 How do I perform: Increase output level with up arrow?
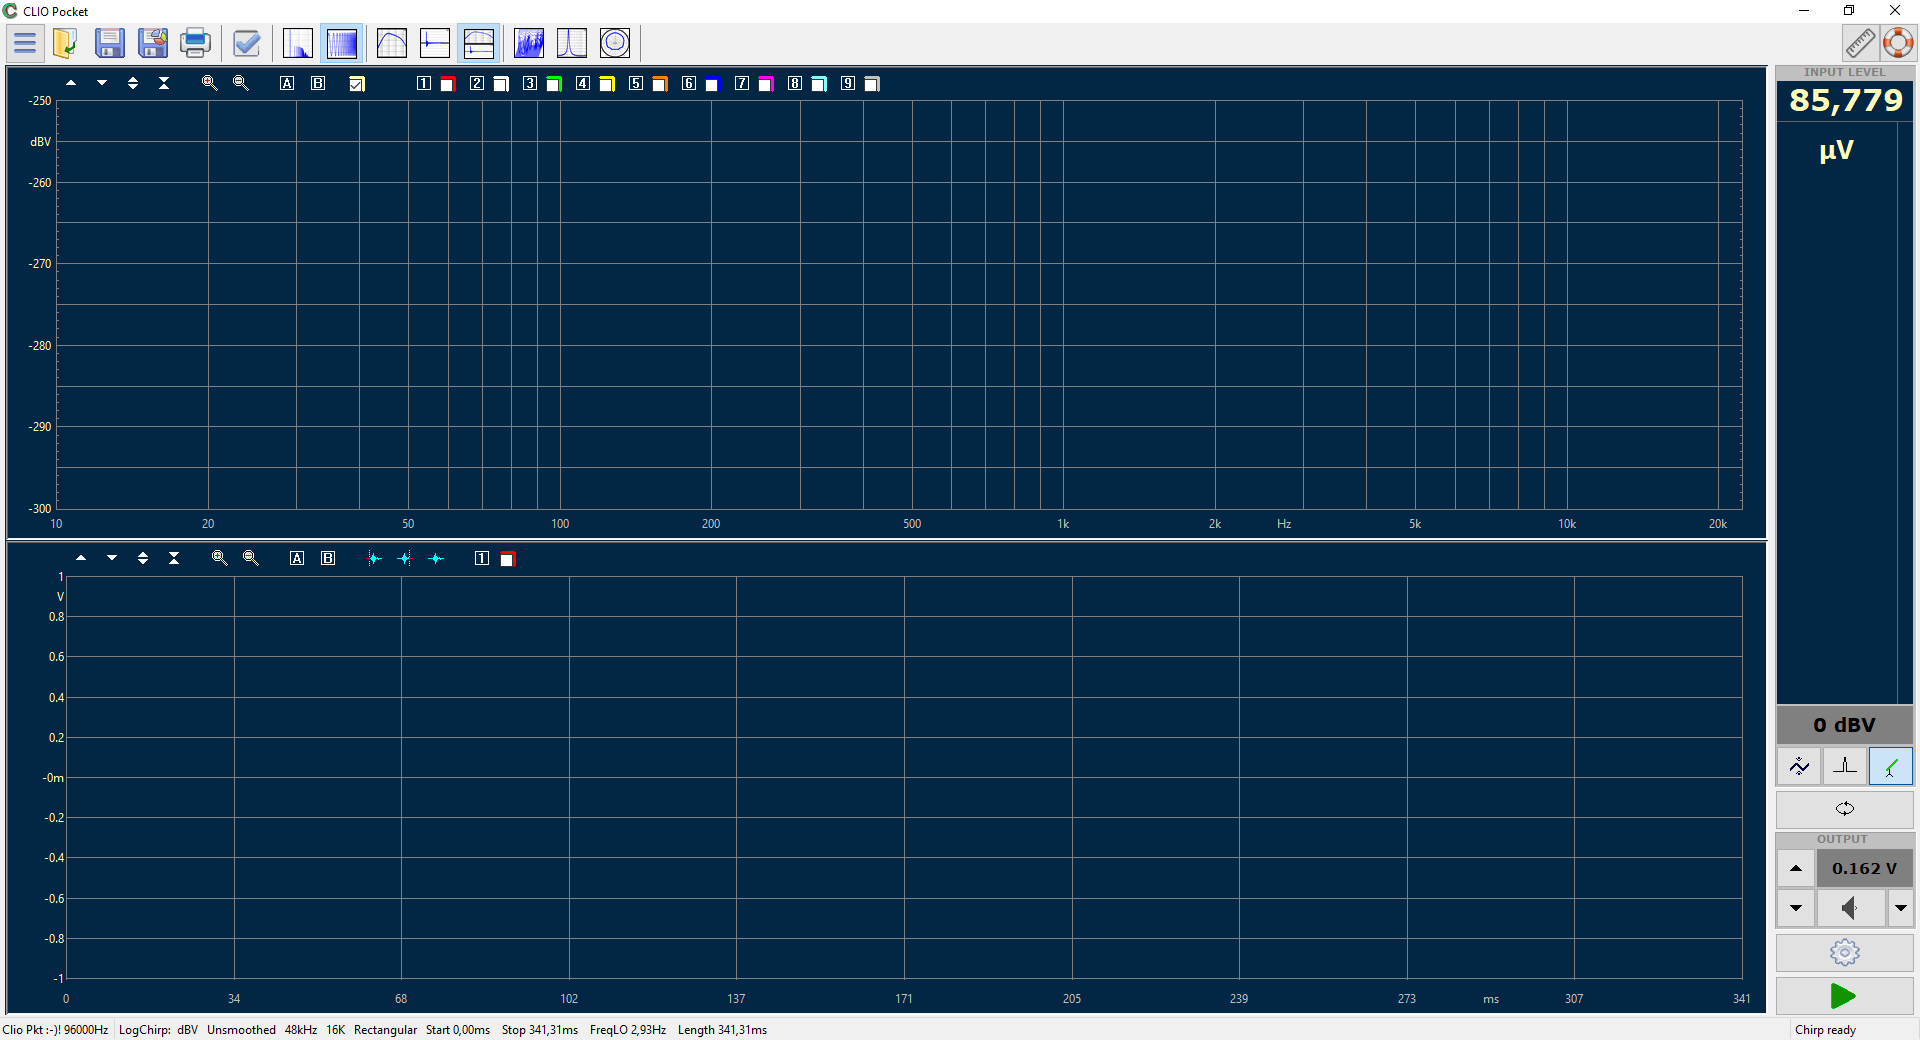[1796, 868]
